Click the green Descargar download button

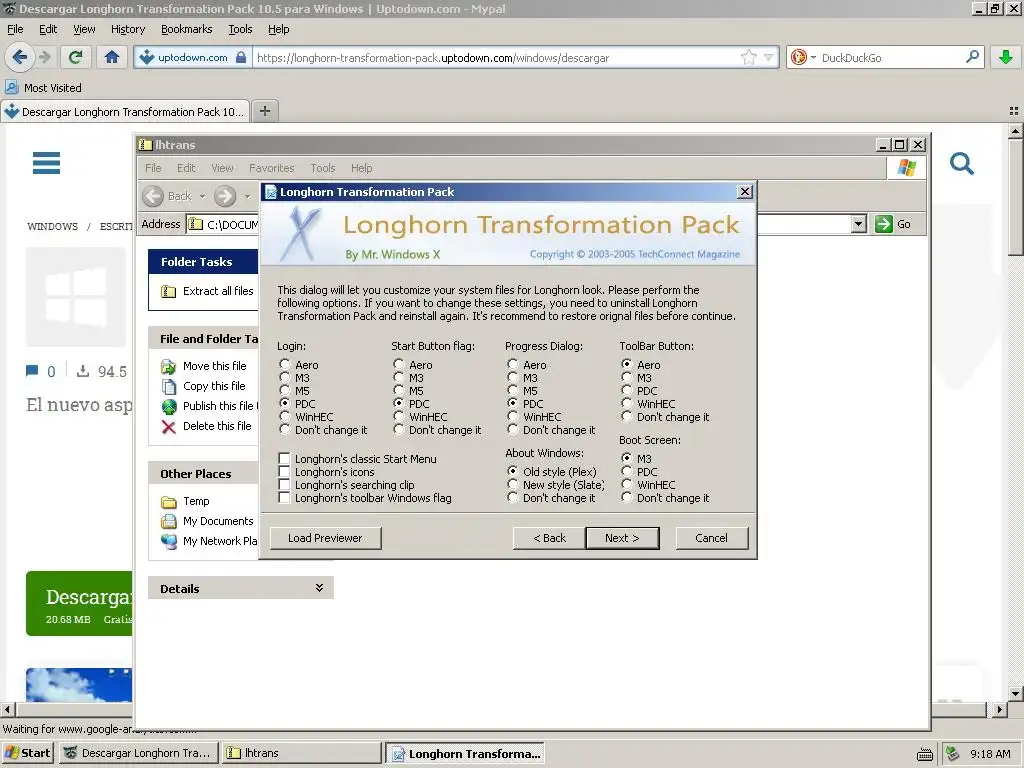click(80, 603)
